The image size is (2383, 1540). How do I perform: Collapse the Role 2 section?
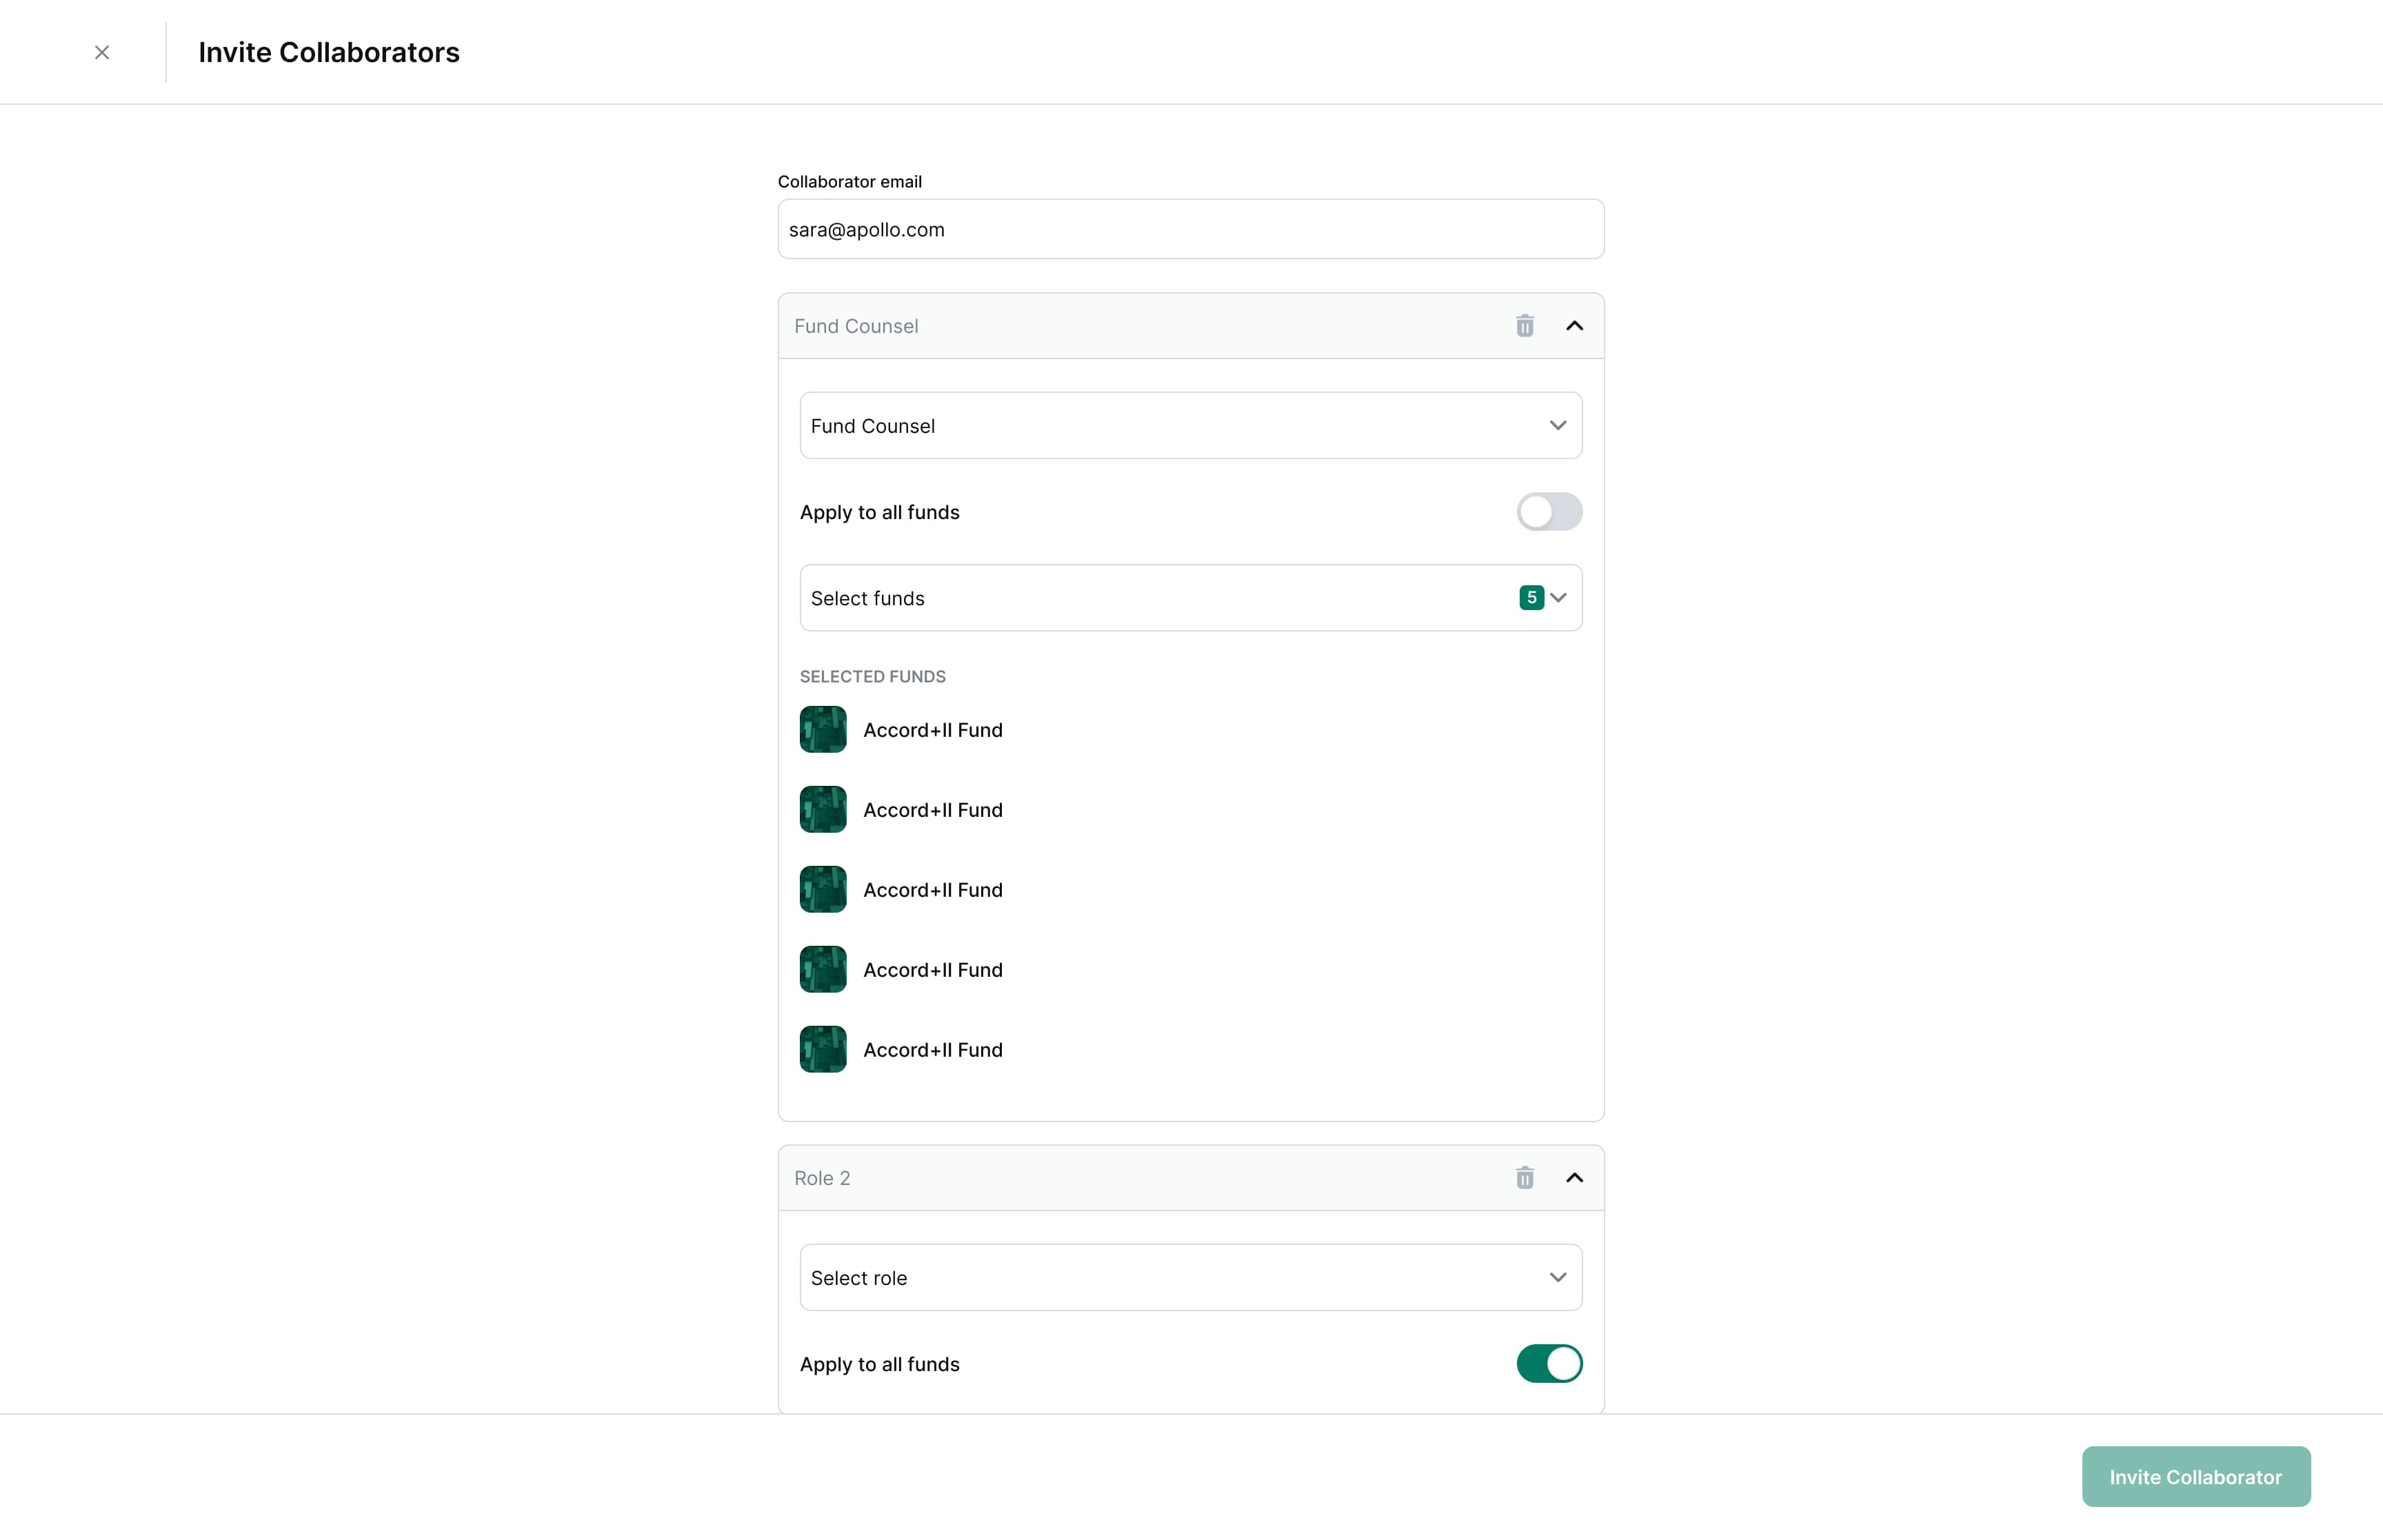(1574, 1178)
